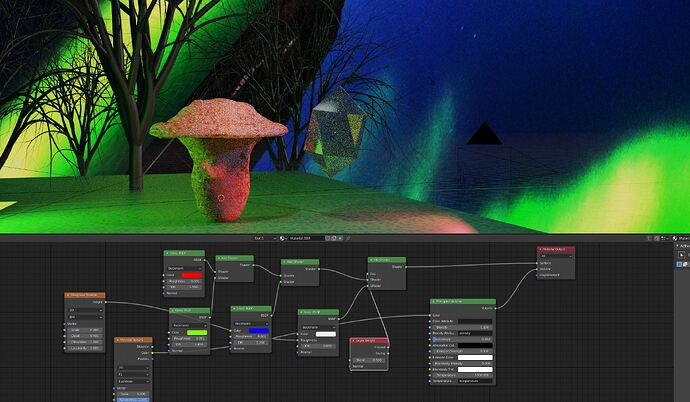
Task: Click the Blend value field on Layer Weight node
Action: point(369,360)
